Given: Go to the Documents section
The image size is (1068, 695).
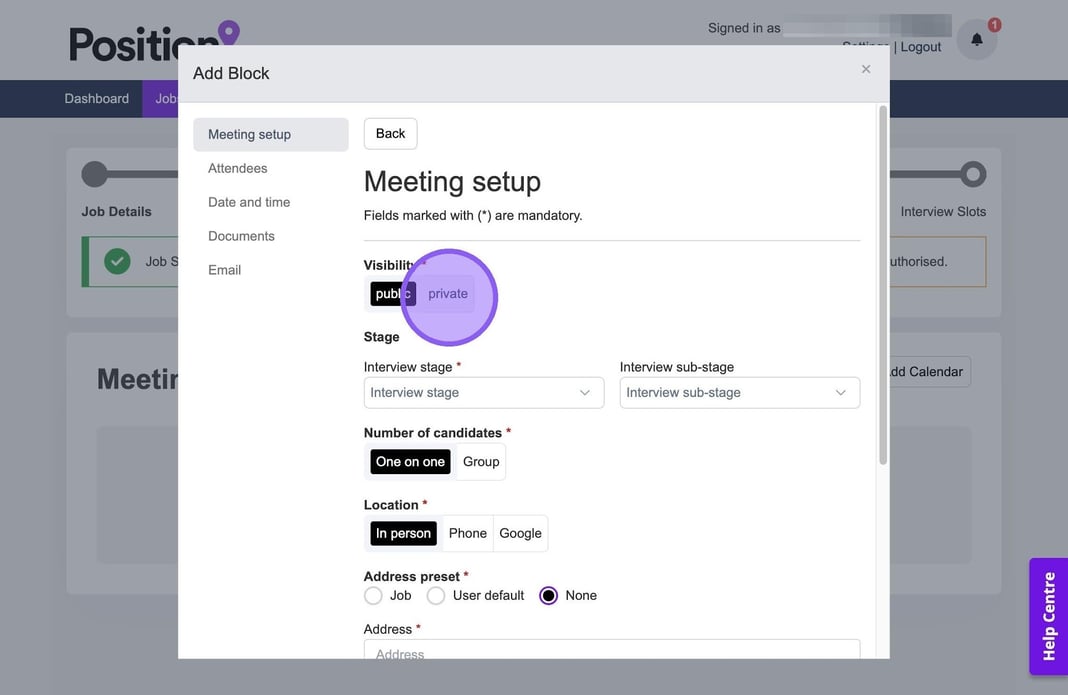Looking at the screenshot, I should coord(241,237).
